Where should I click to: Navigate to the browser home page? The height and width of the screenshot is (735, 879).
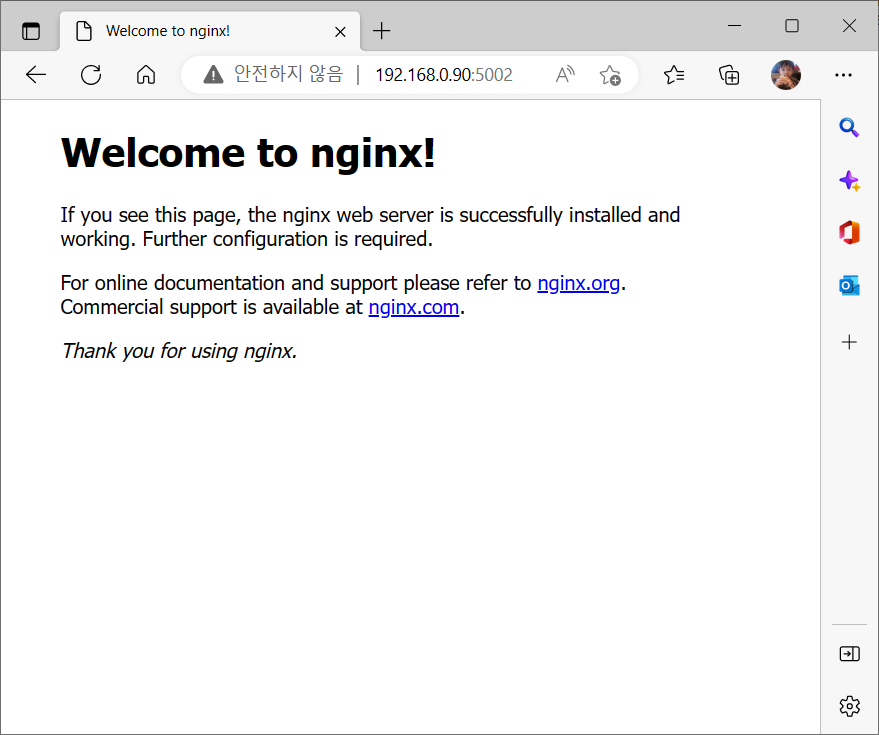pos(145,74)
